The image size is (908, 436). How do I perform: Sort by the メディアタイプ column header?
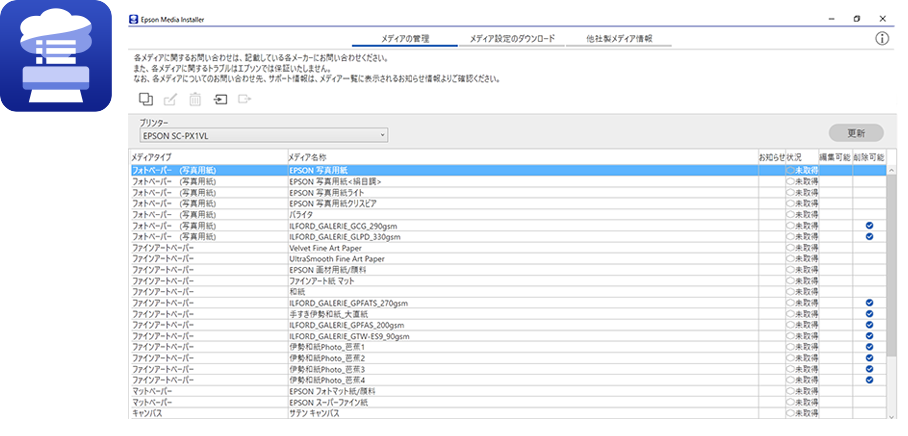[x=152, y=158]
